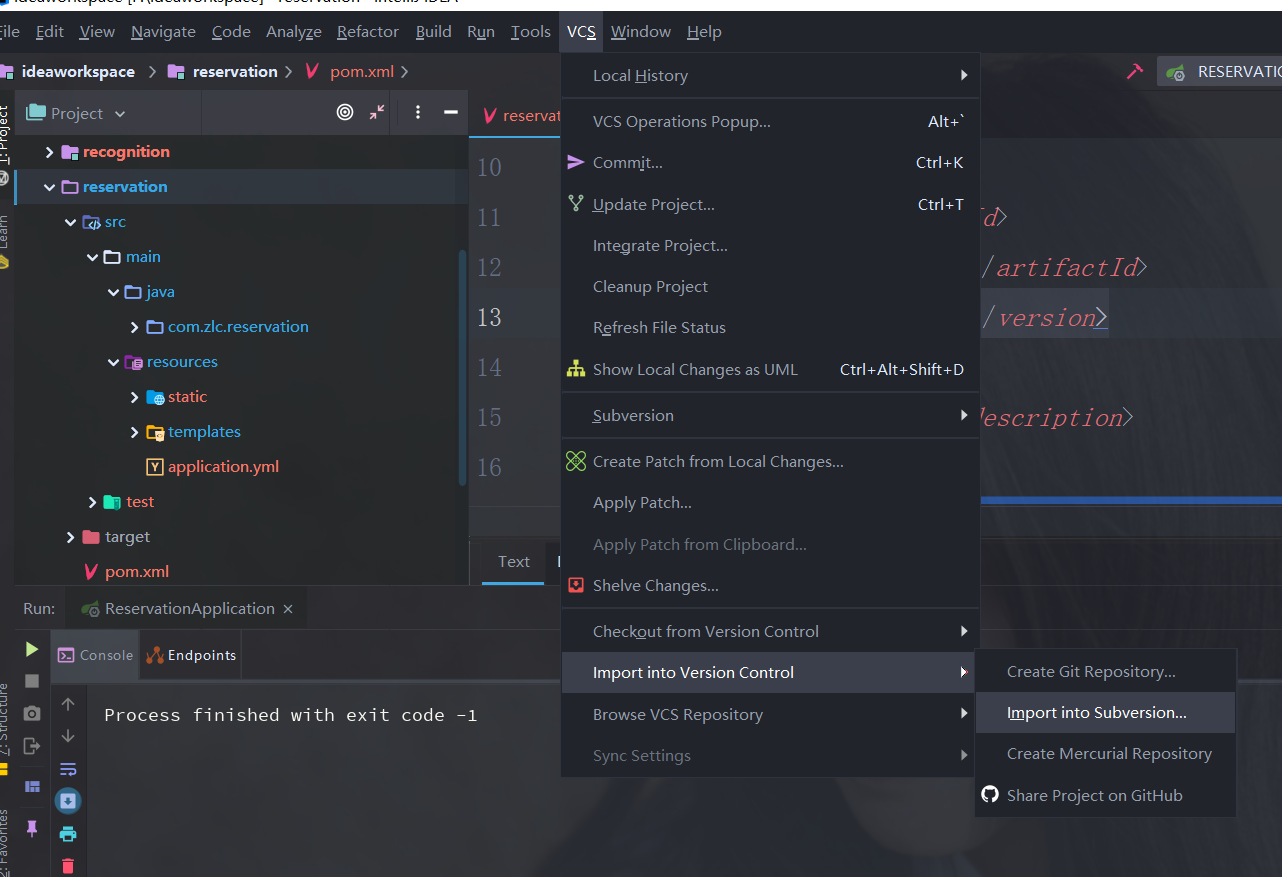Collapse the reservation folder

pos(49,187)
